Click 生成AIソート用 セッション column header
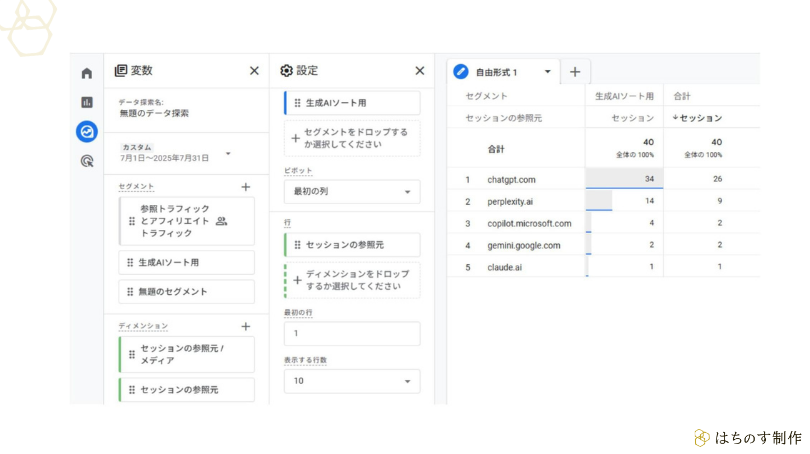Screen dimensions: 810x454 tap(633, 118)
